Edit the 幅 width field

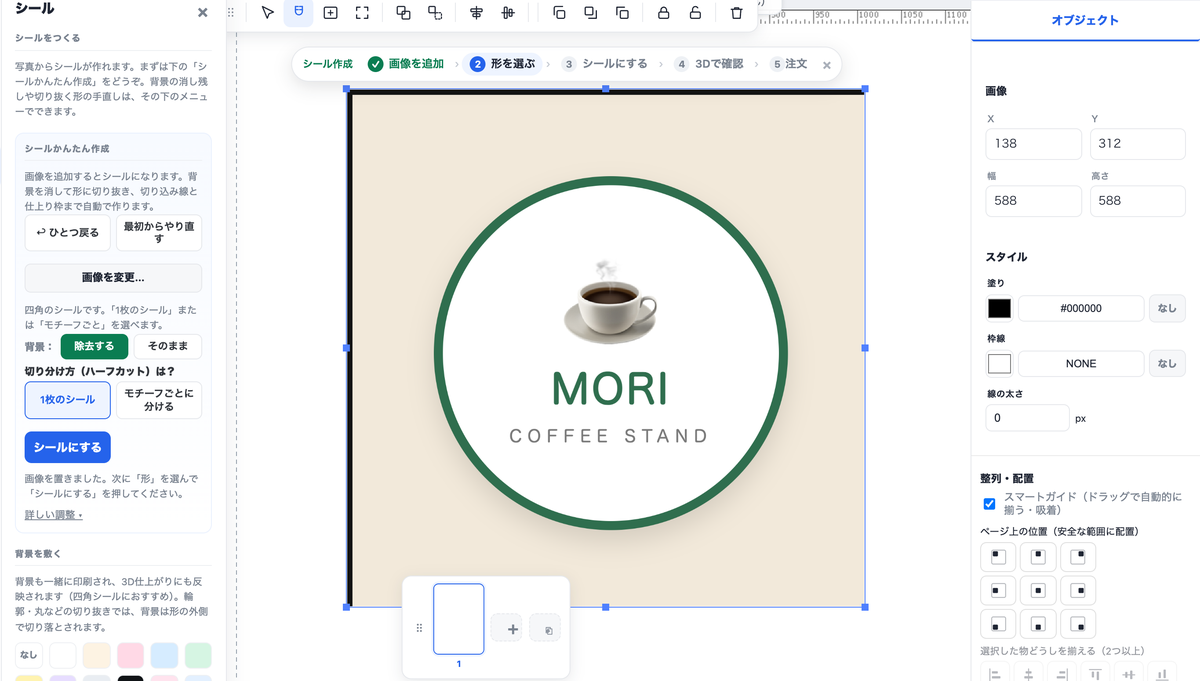(x=1034, y=200)
